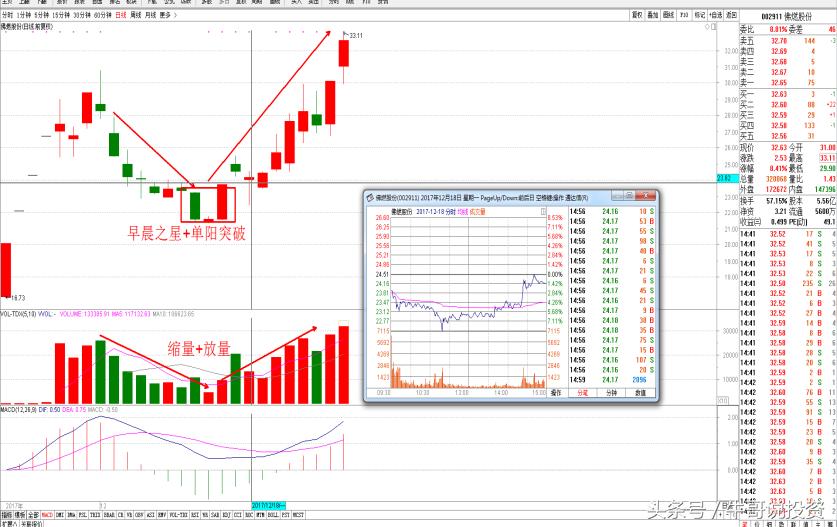Click the 卖五 price 32.70
Image resolution: width=837 pixels, height=527 pixels.
click(778, 41)
